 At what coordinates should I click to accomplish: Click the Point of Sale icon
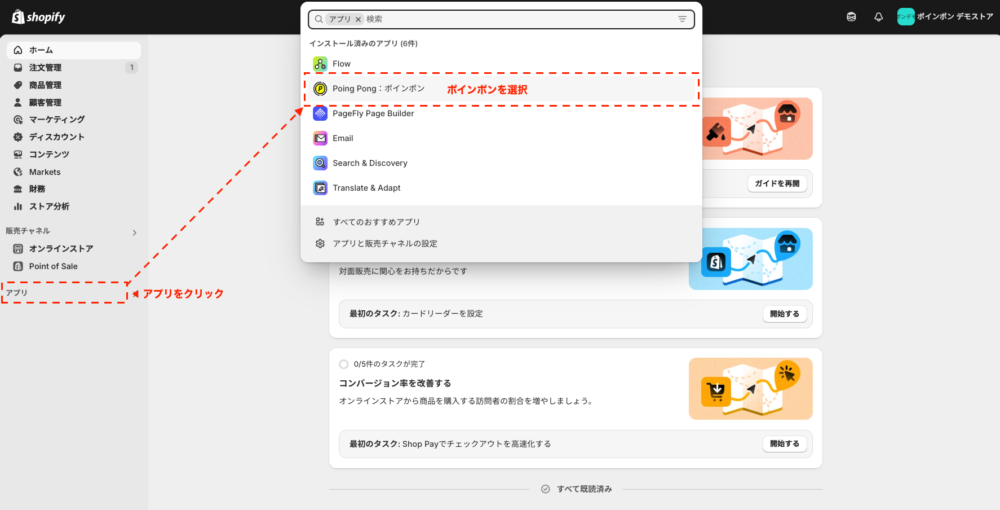point(18,266)
